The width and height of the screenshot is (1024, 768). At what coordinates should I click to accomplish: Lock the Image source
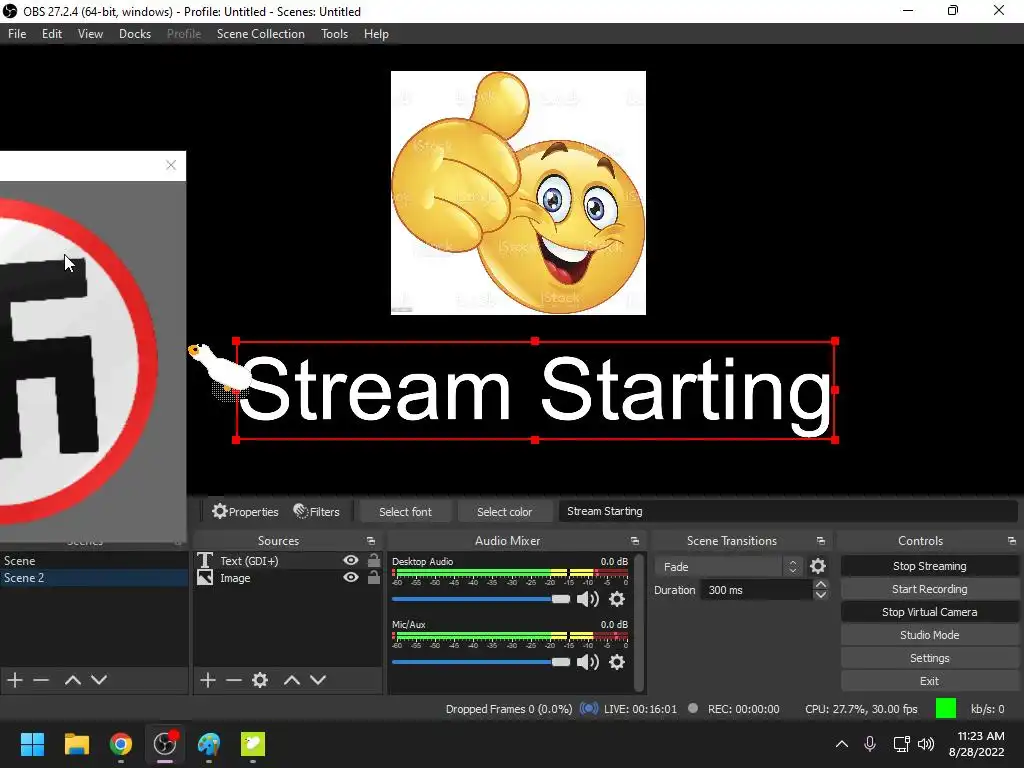point(374,577)
